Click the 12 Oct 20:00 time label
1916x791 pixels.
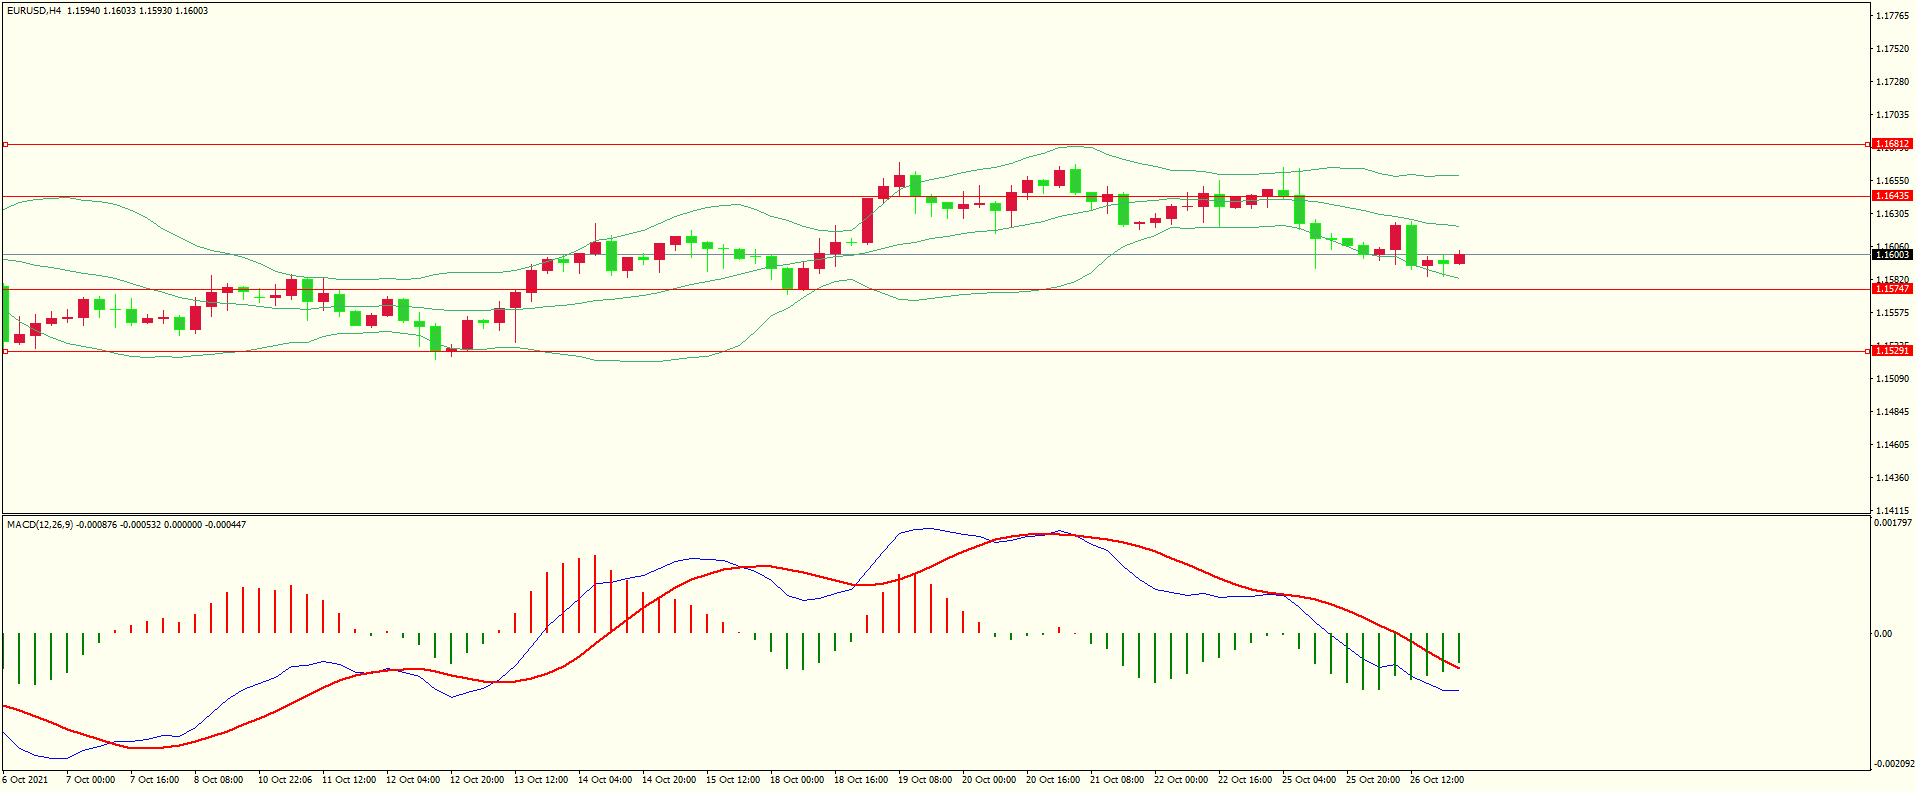(477, 780)
